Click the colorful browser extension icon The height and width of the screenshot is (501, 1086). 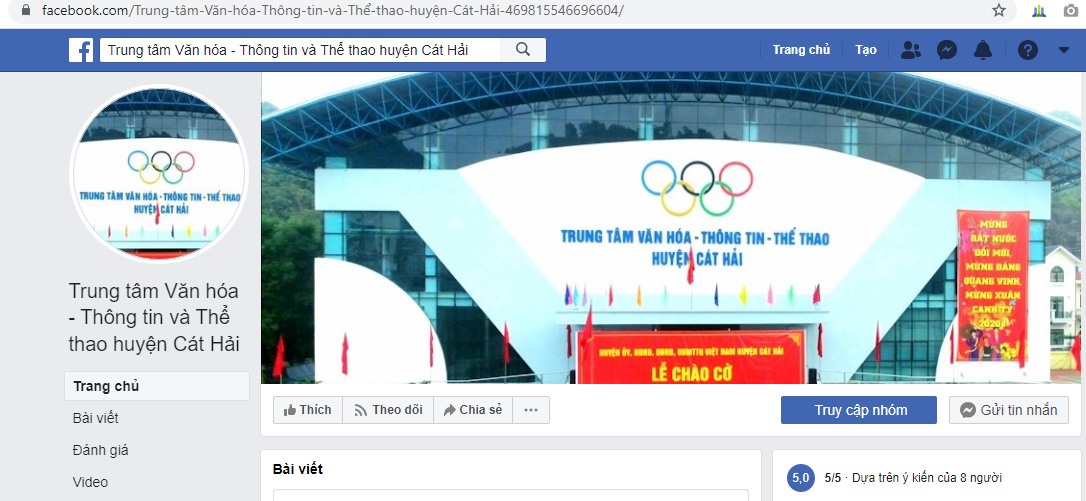pos(1039,10)
